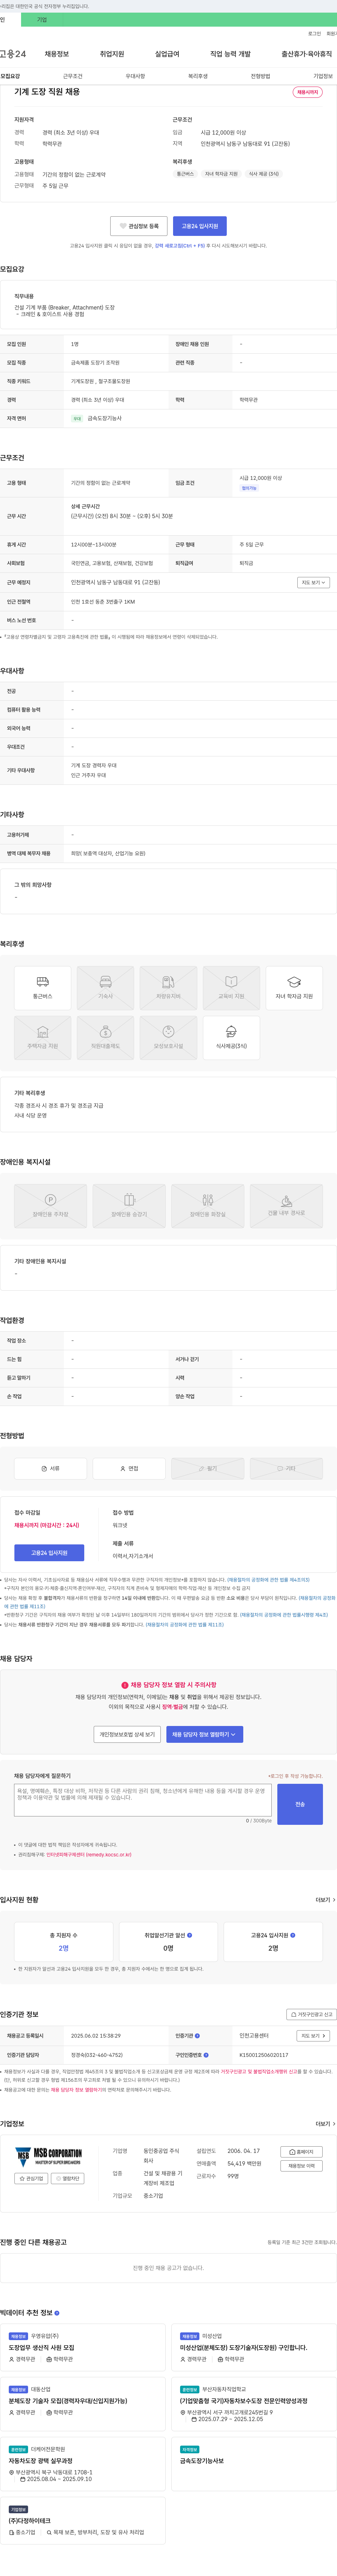337x2576 pixels.
Task: Click the 교육비 지원 welfare icon
Action: coord(231,988)
